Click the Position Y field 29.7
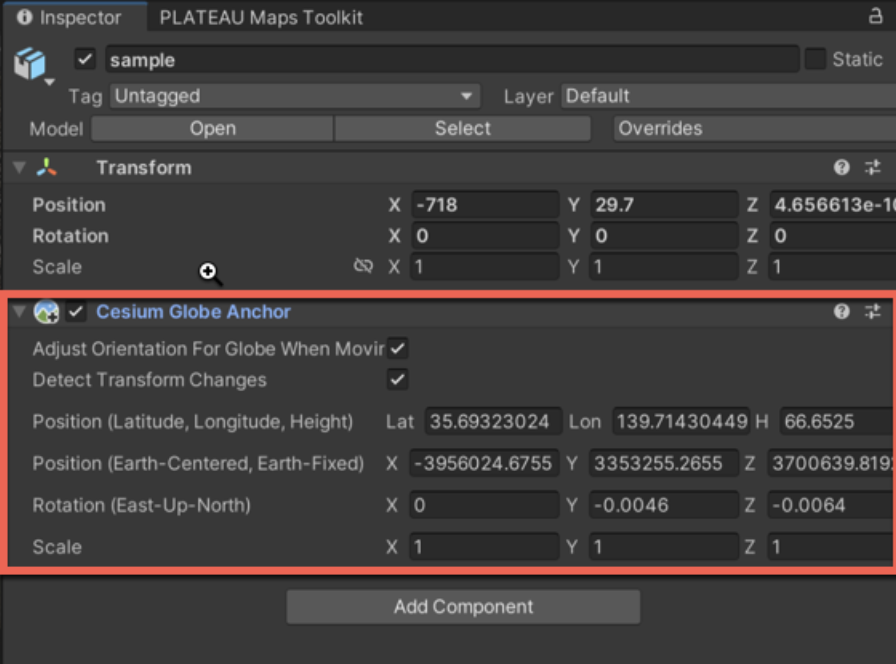The image size is (896, 664). point(664,205)
